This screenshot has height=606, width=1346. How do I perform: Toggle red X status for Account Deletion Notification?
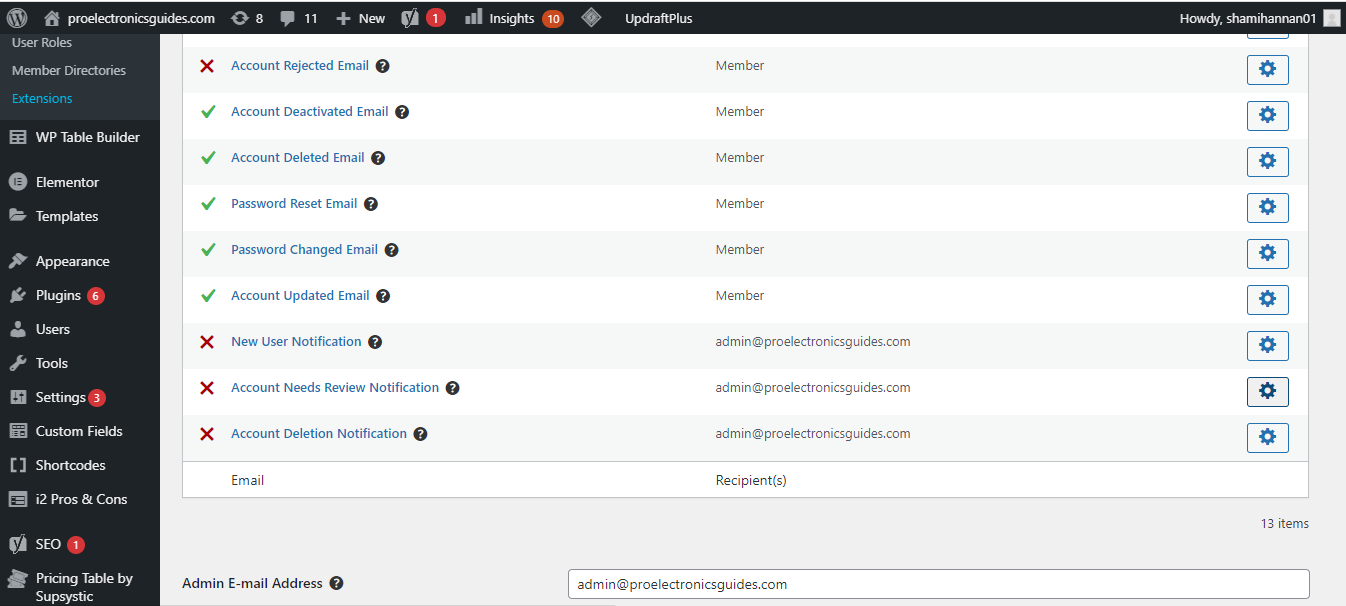tap(207, 434)
